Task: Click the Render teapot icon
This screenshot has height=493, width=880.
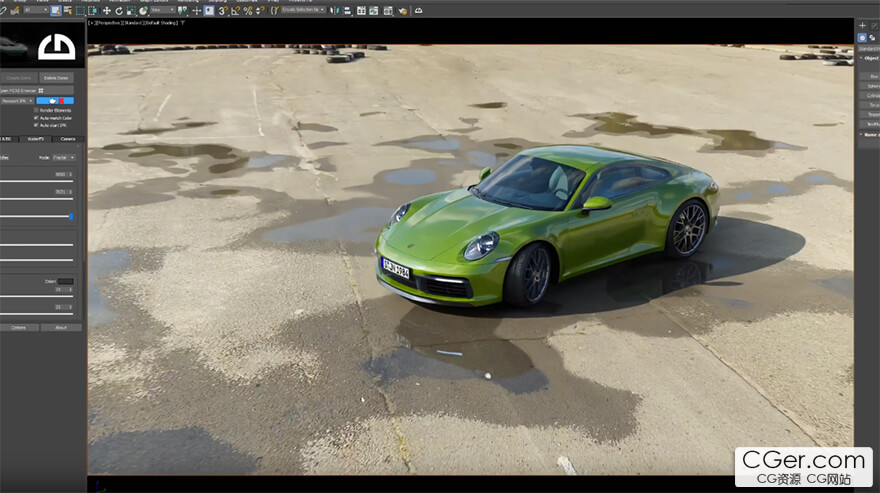Action: (x=402, y=11)
